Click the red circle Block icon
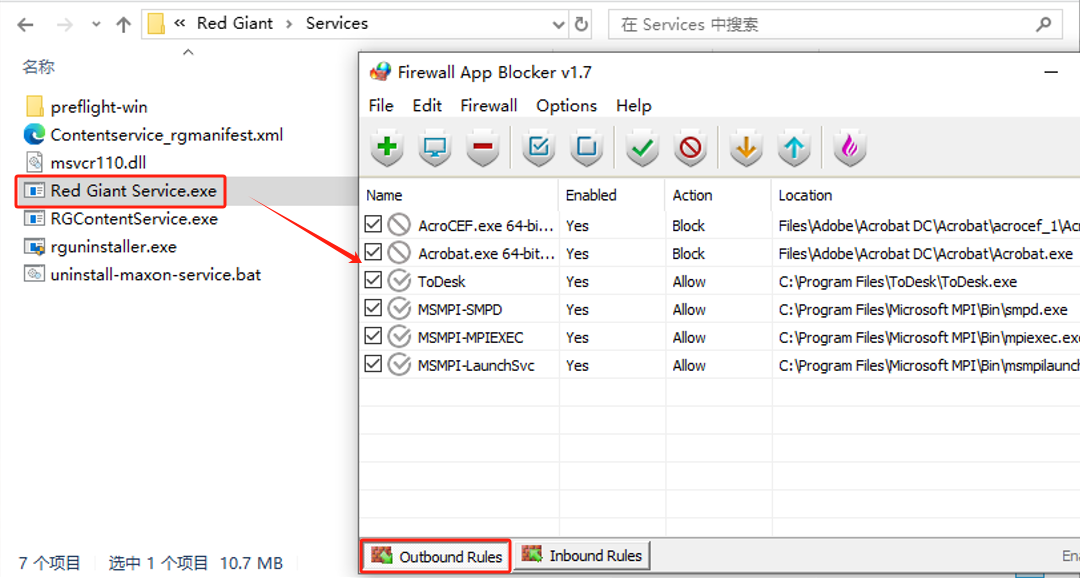Viewport: 1080px width, 578px height. (x=690, y=147)
